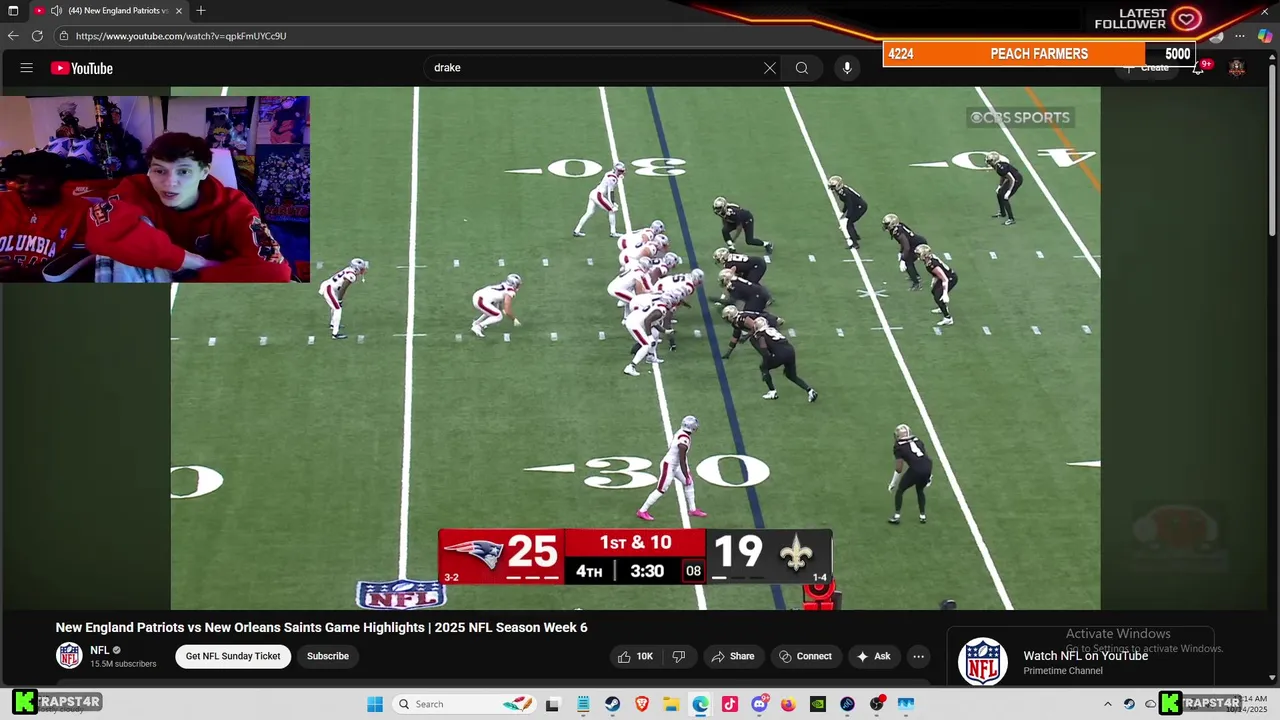Close the New England Patriots tab
Screen dimensions: 1280x720
coord(179,11)
